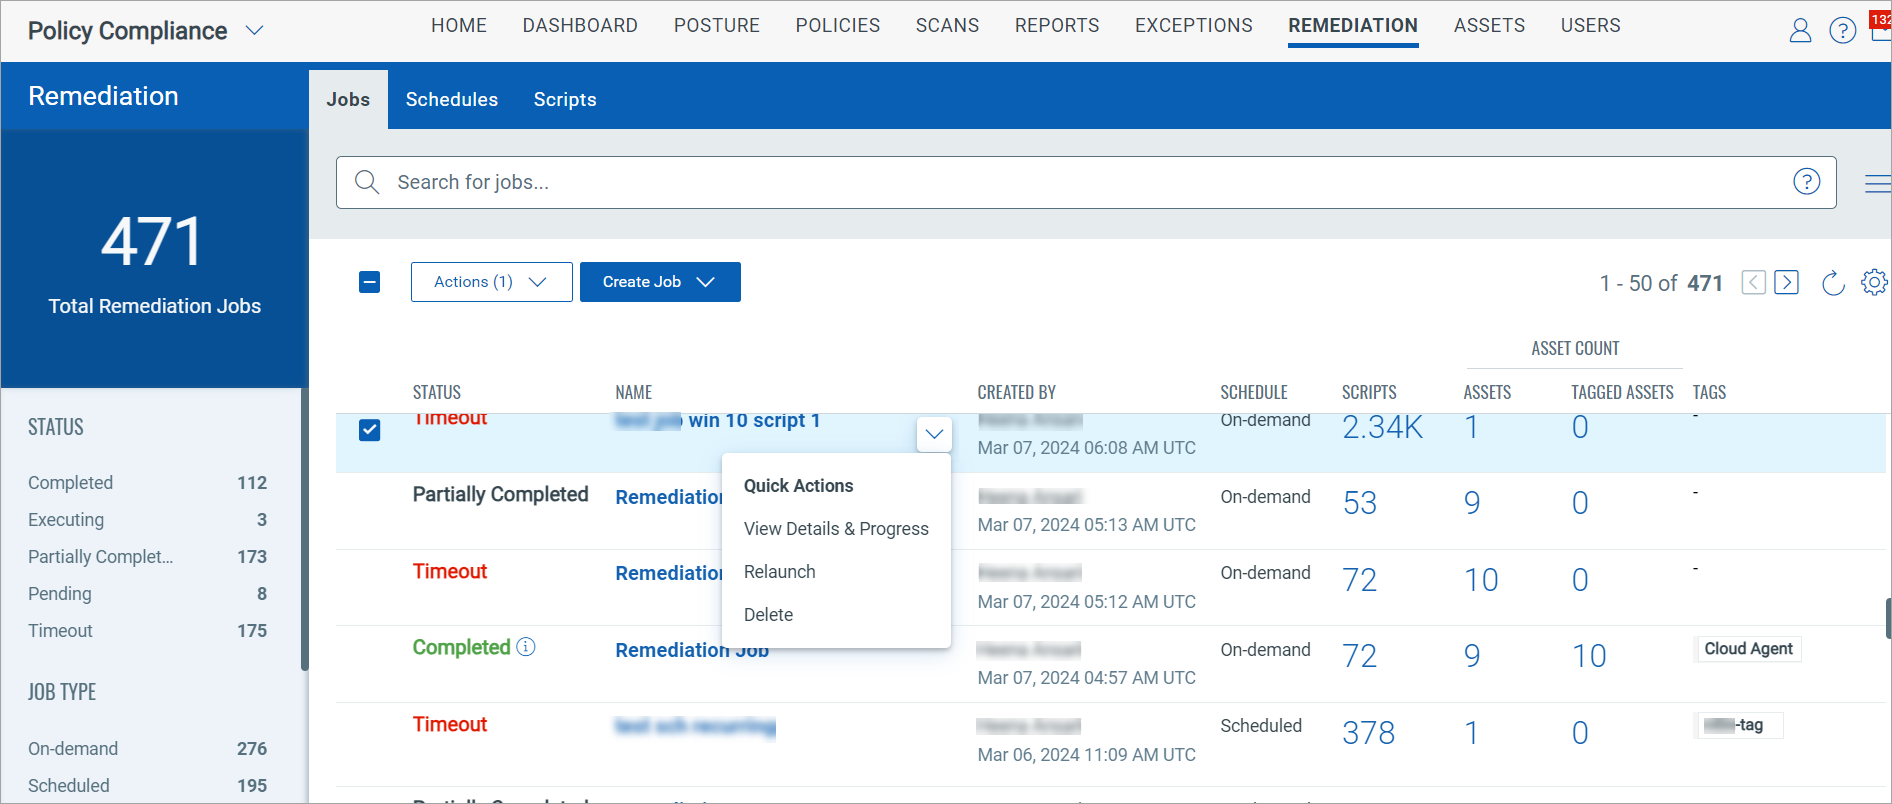Click the search help question mark icon

pos(1806,182)
